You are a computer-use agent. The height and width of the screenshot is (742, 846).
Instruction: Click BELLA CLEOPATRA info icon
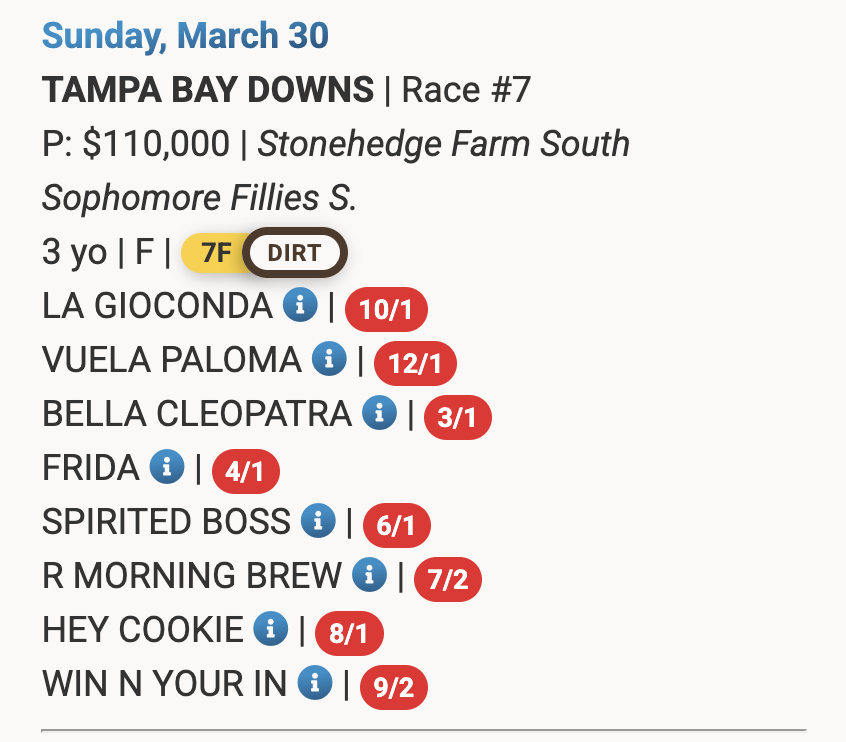coord(379,413)
